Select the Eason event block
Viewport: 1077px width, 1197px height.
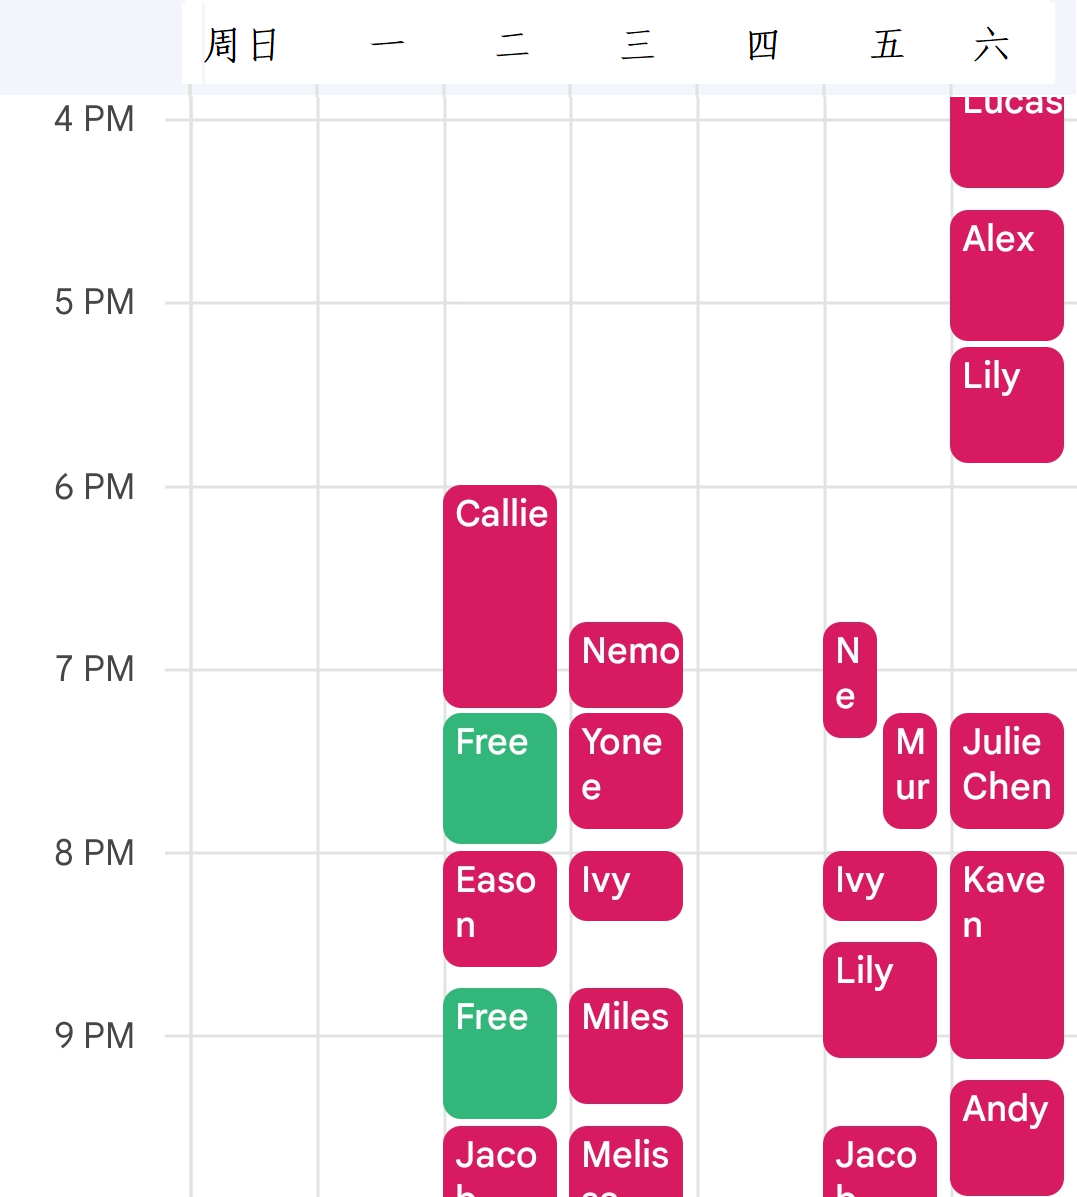(x=499, y=908)
